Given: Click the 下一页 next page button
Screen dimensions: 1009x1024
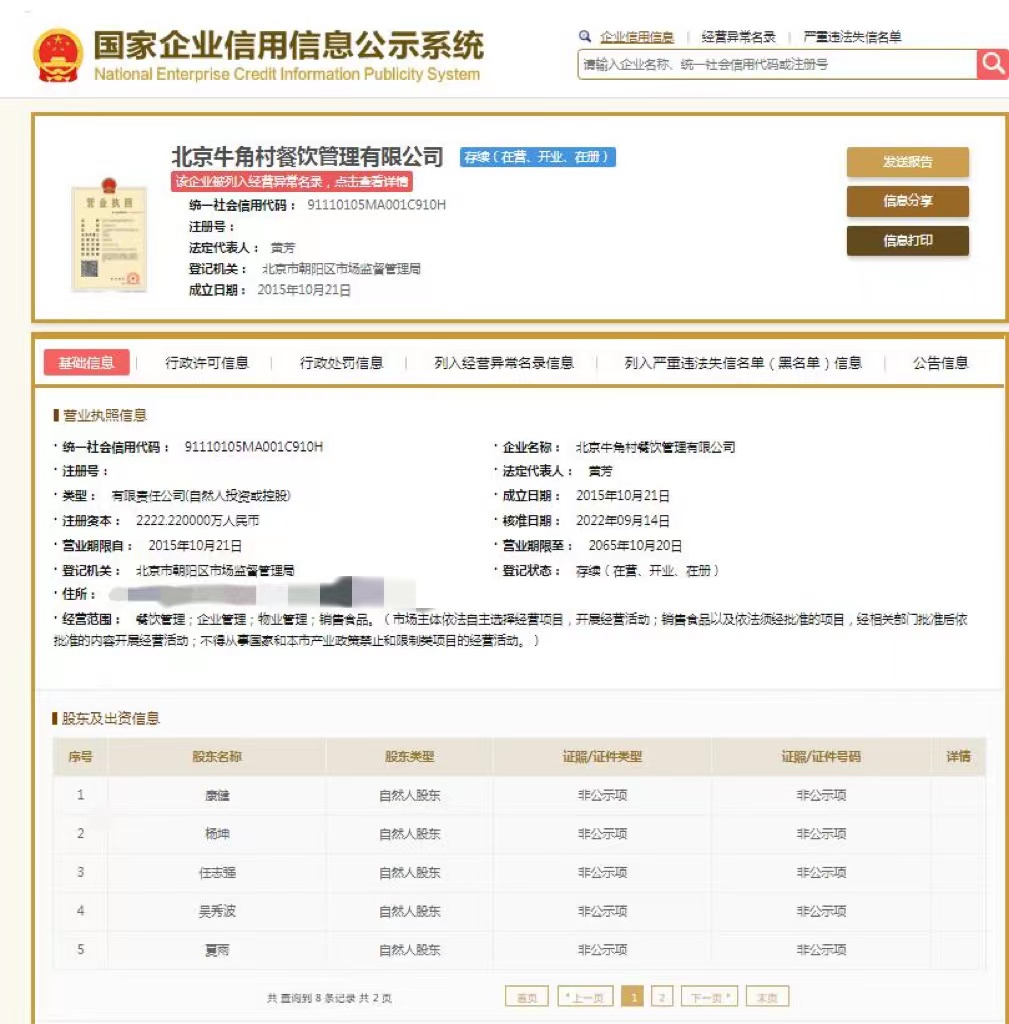Looking at the screenshot, I should point(709,997).
